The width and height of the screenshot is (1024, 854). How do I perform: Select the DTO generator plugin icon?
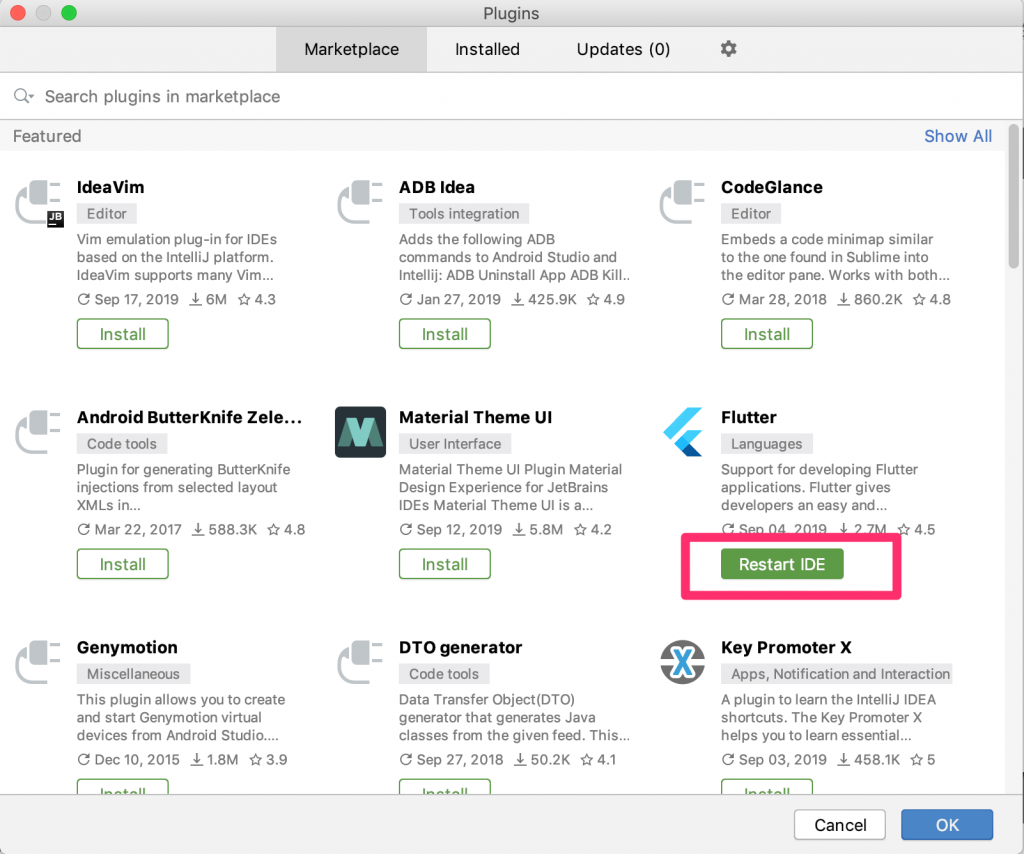pos(360,661)
